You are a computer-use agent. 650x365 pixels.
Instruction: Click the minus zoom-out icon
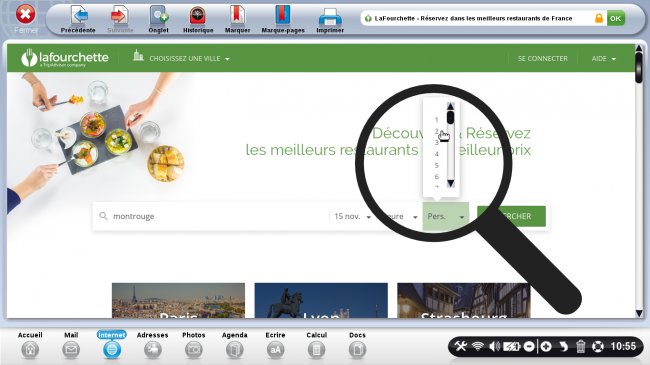[x=529, y=346]
